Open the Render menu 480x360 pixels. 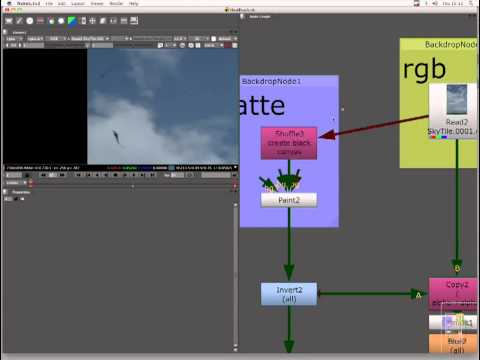pos(116,4)
